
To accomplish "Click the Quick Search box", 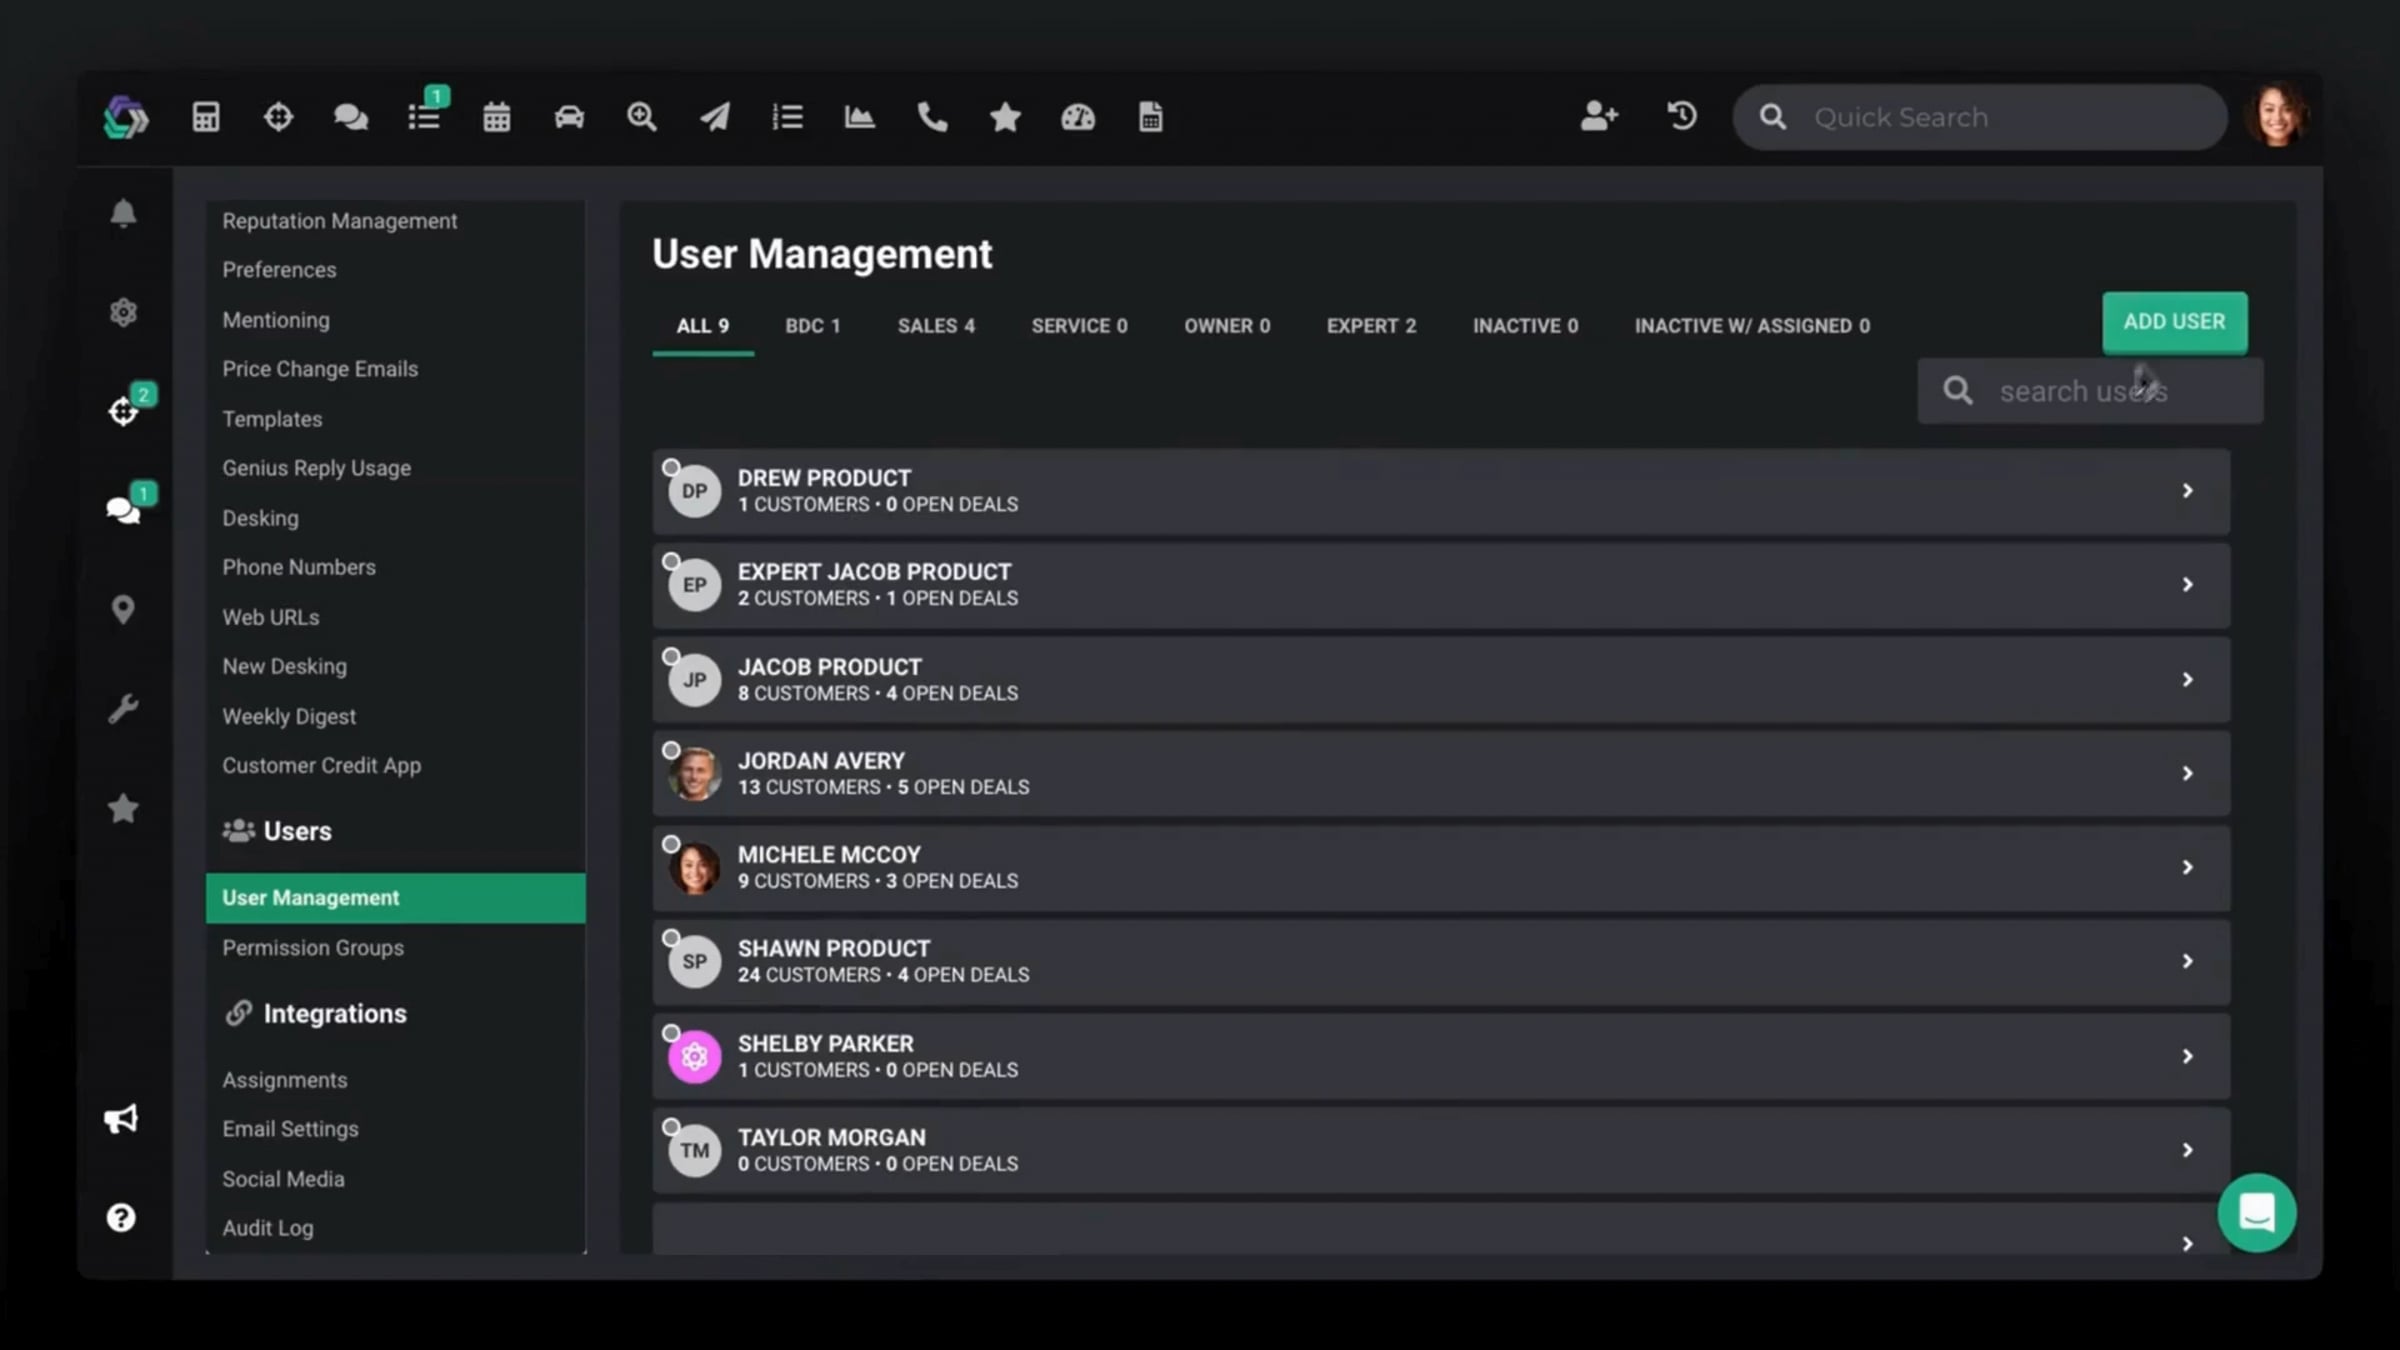I will point(1979,117).
